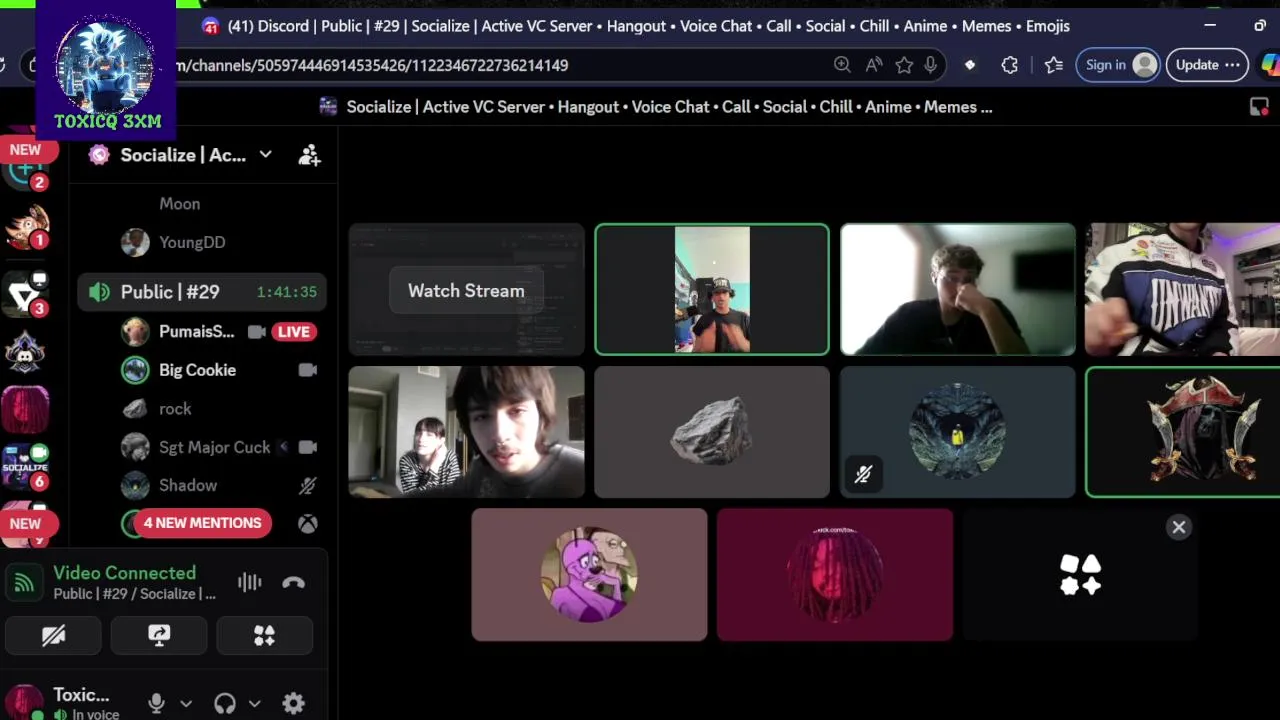1280x720 pixels.
Task: Click Toxic user profile in bottom panel
Action: point(66,703)
